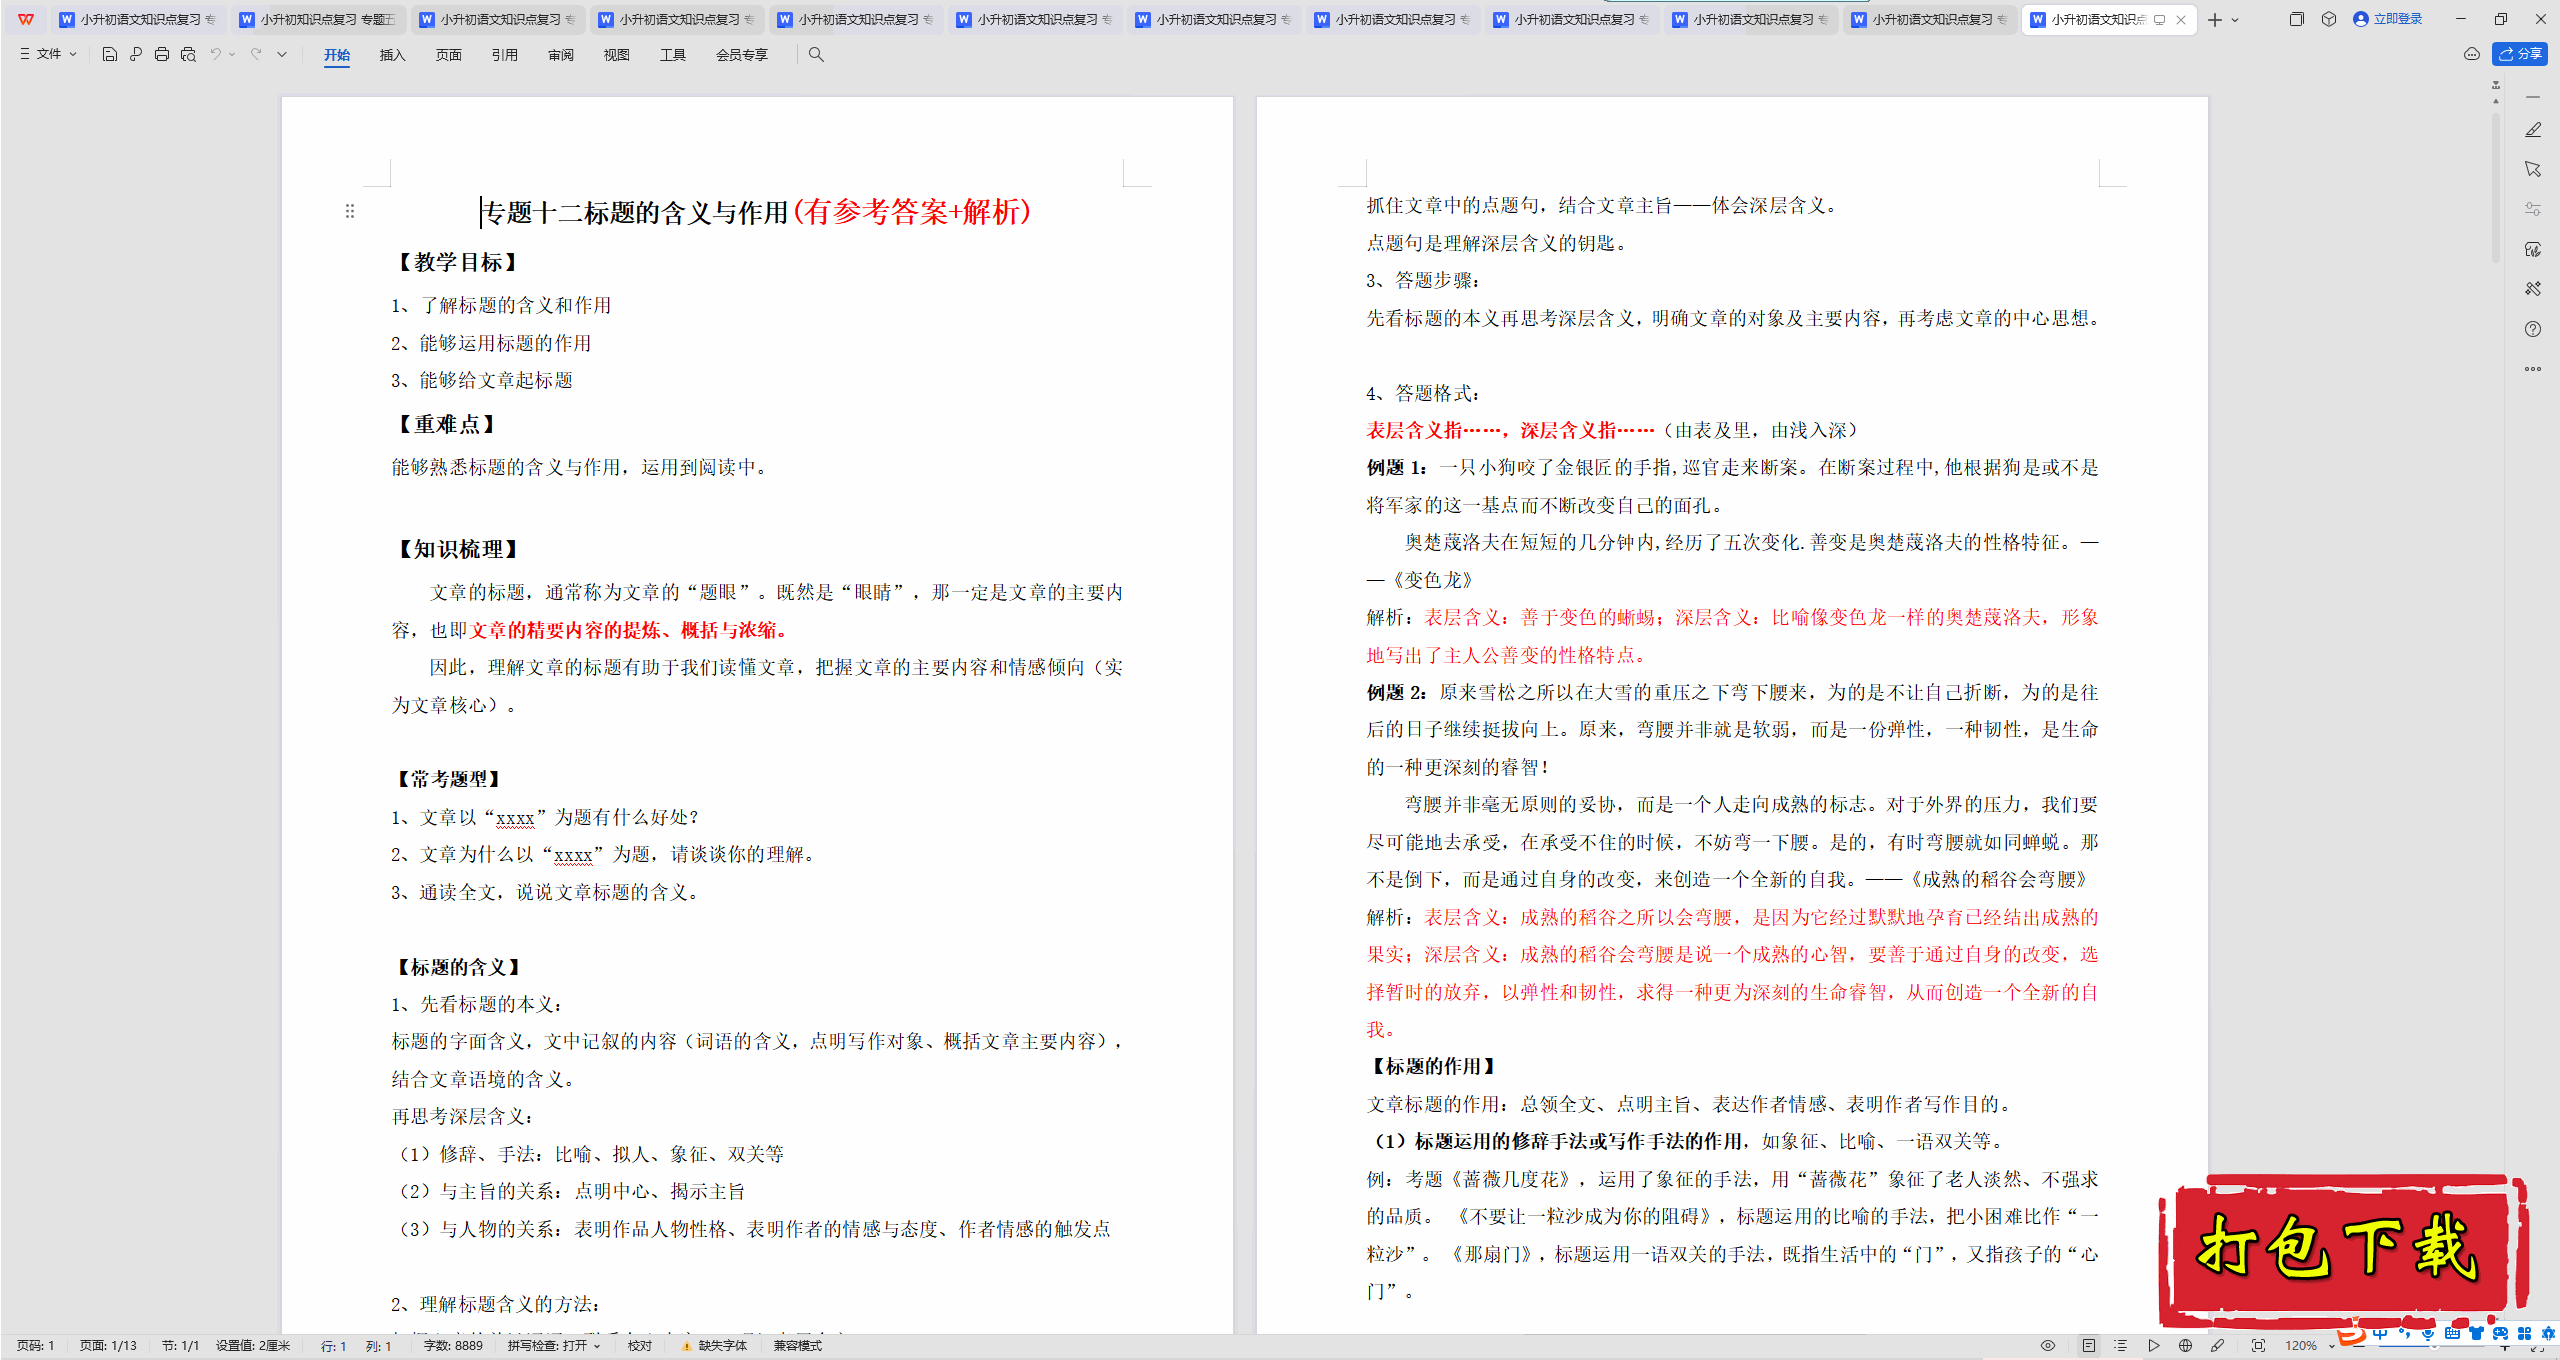Viewport: 2560px width, 1360px height.
Task: Toggle eye protection mode in status bar
Action: tap(2048, 1346)
